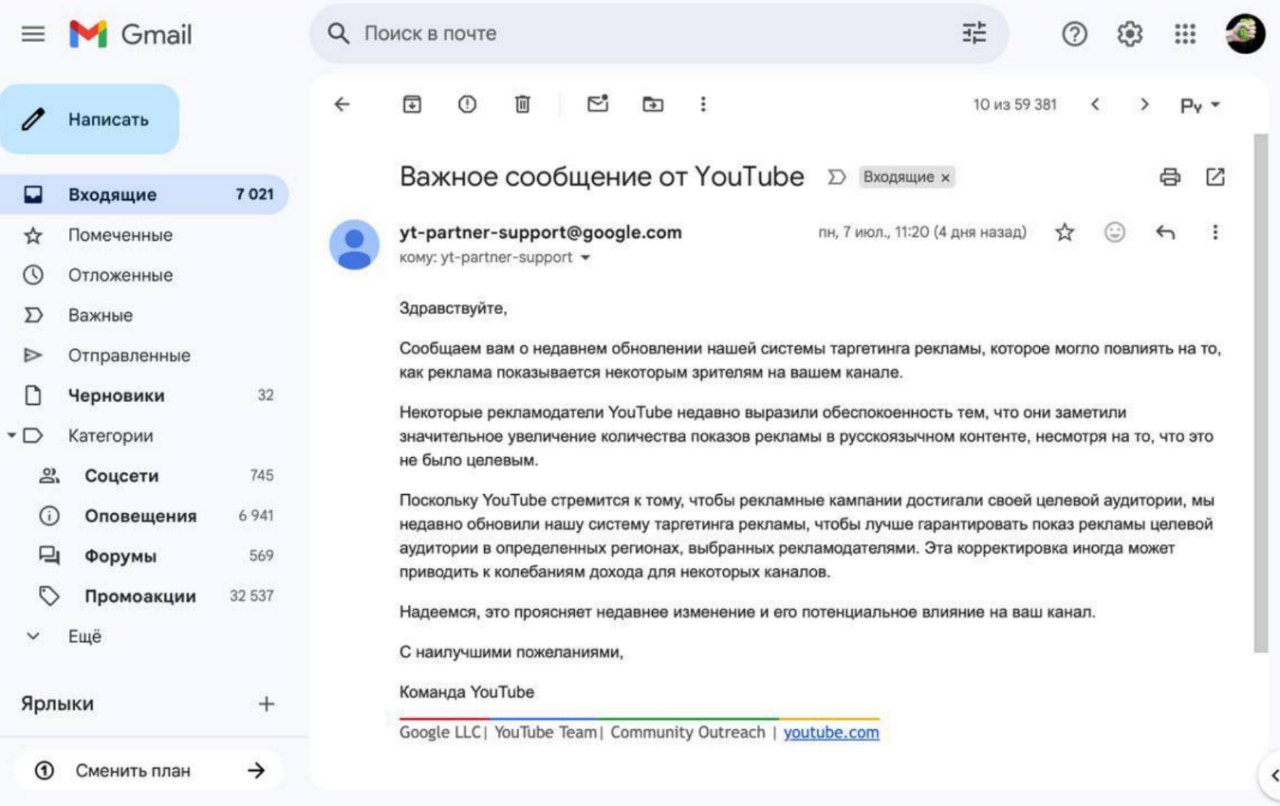Open the main menu hamburger icon
The width and height of the screenshot is (1280, 806).
(x=33, y=34)
